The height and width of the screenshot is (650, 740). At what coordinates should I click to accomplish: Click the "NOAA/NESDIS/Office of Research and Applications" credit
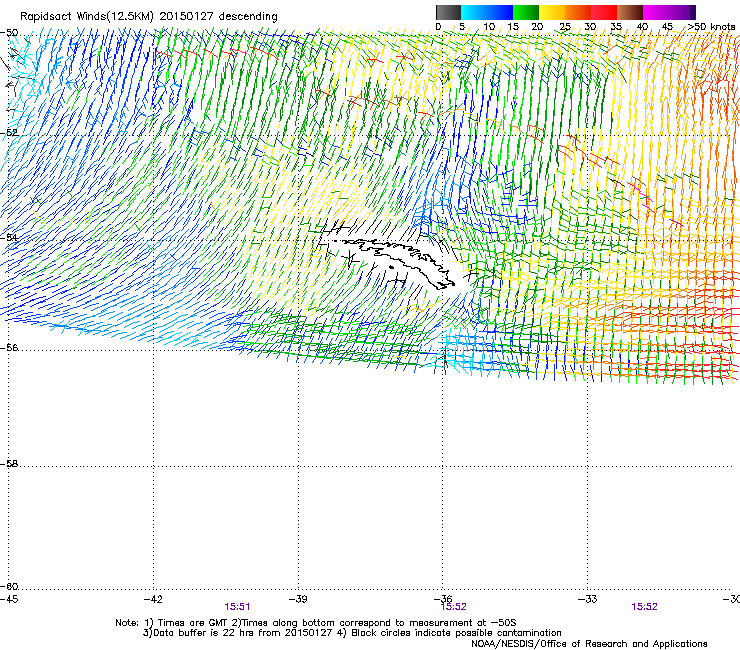tap(589, 644)
